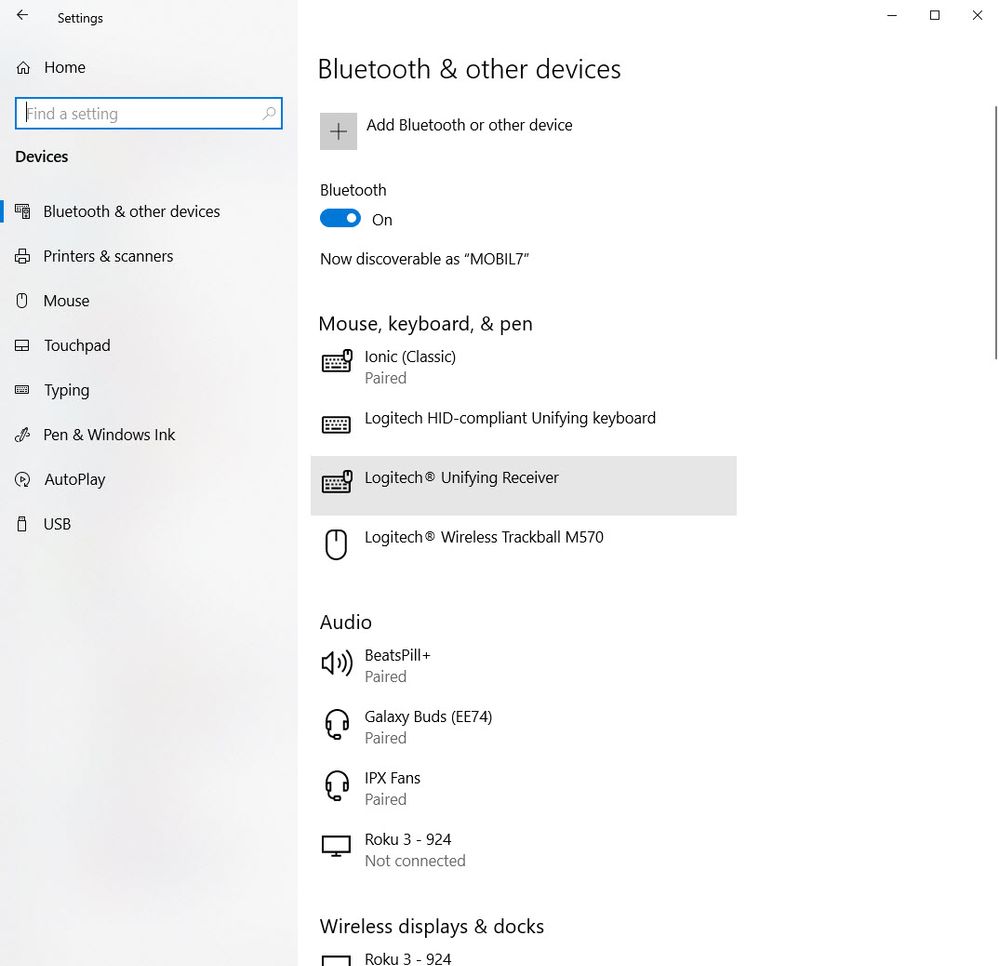The height and width of the screenshot is (966, 999).
Task: Click the Find a setting search box
Action: click(148, 113)
